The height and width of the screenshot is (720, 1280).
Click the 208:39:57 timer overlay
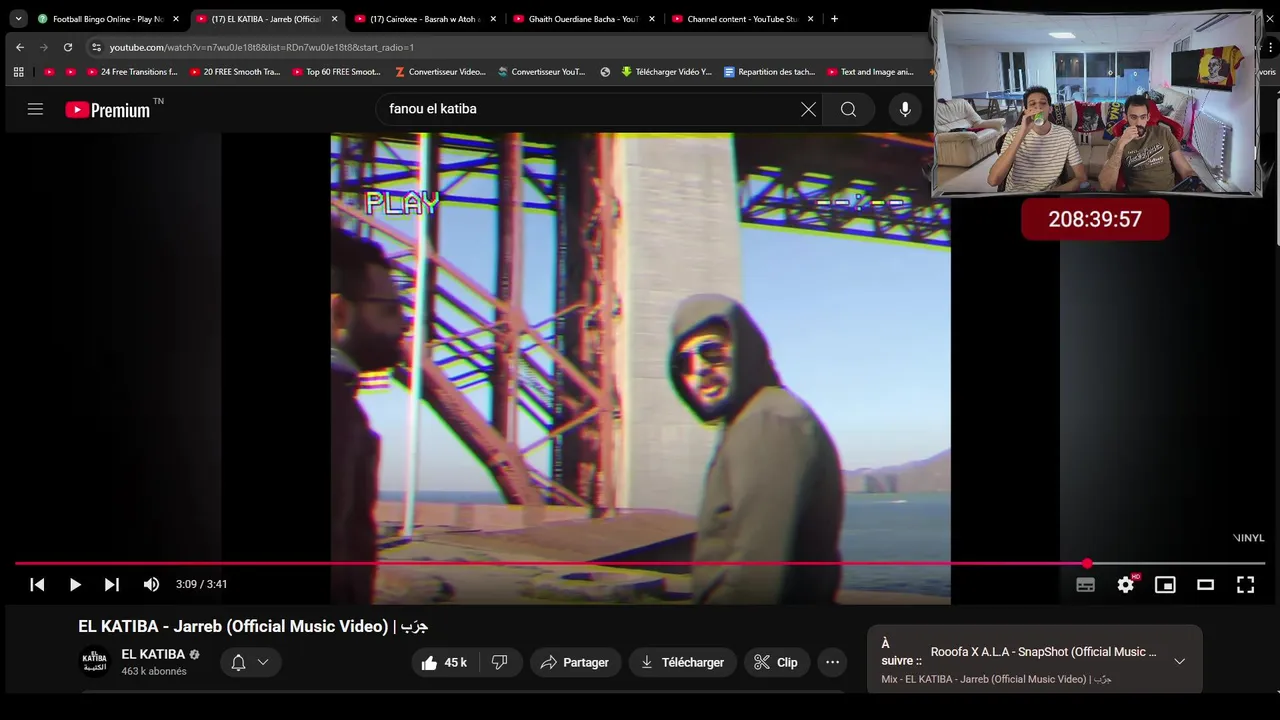(1095, 219)
